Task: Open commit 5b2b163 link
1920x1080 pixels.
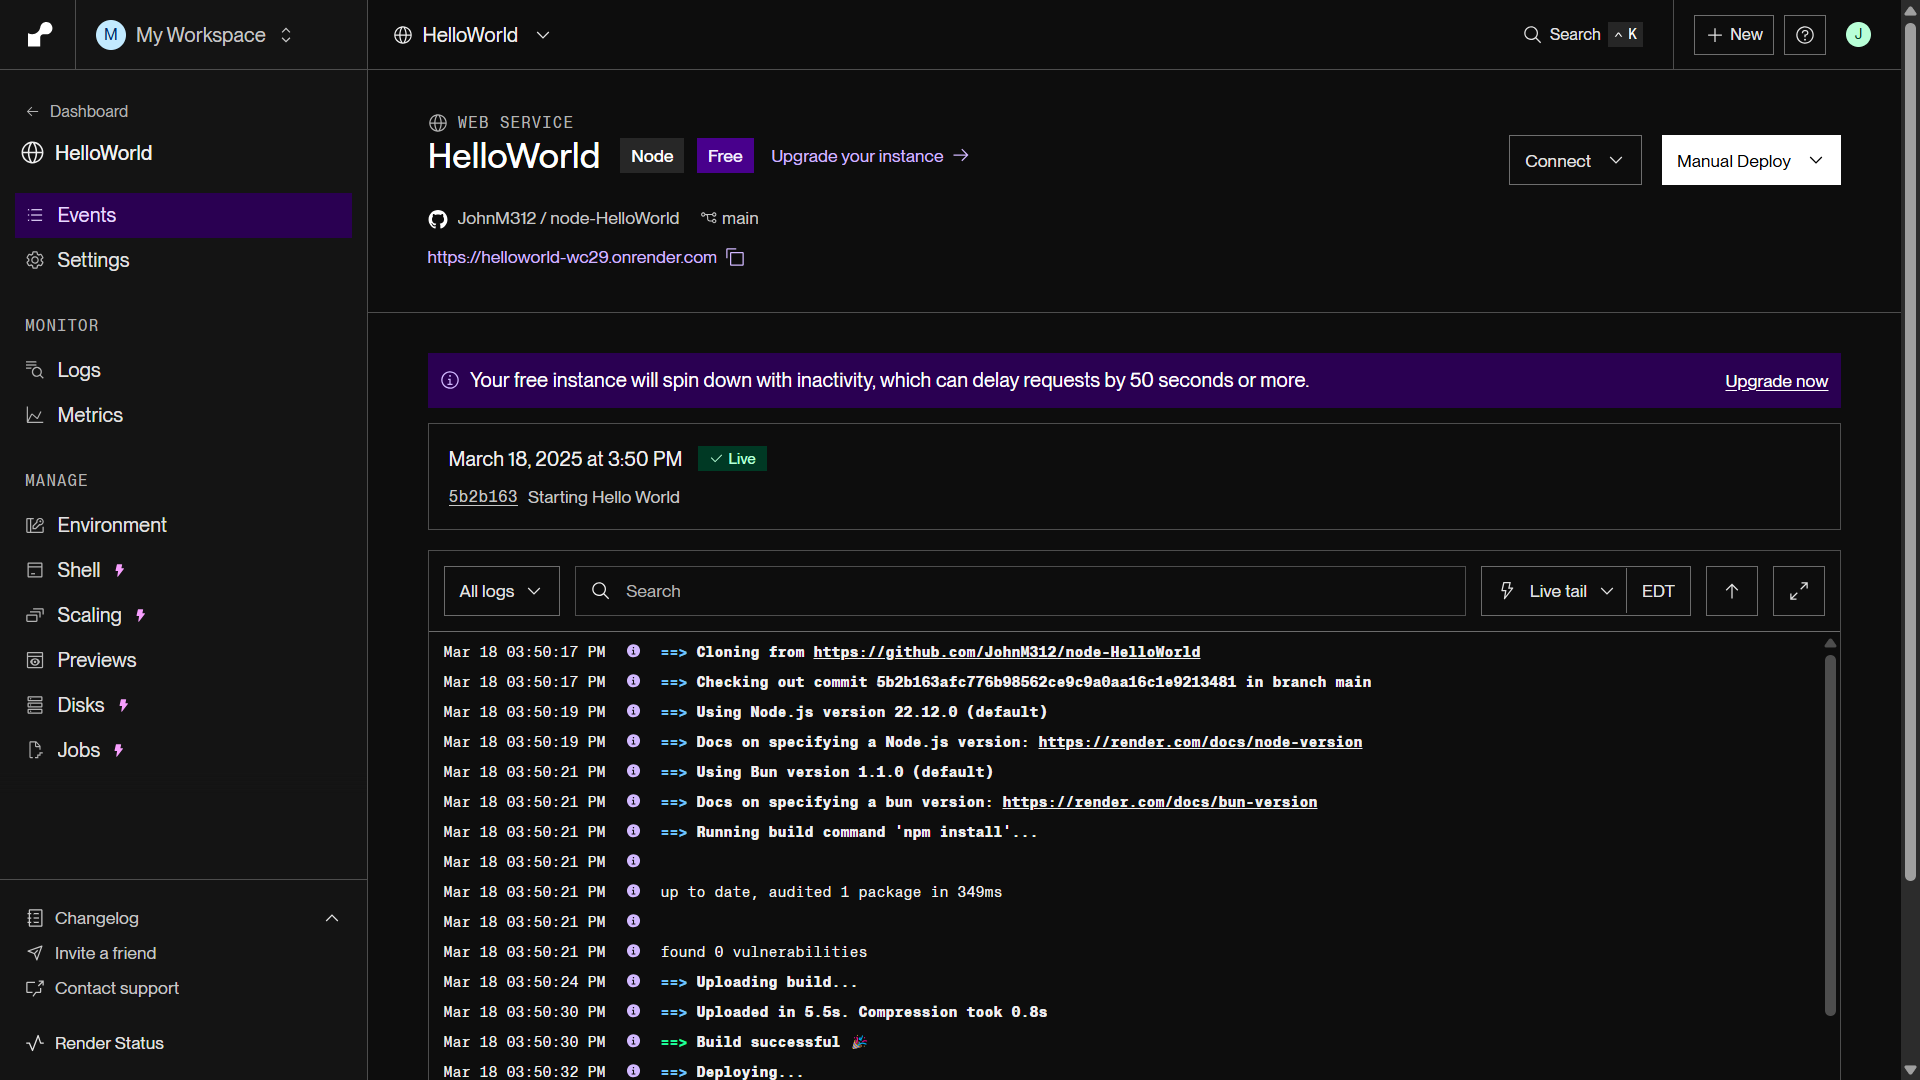Action: coord(483,497)
